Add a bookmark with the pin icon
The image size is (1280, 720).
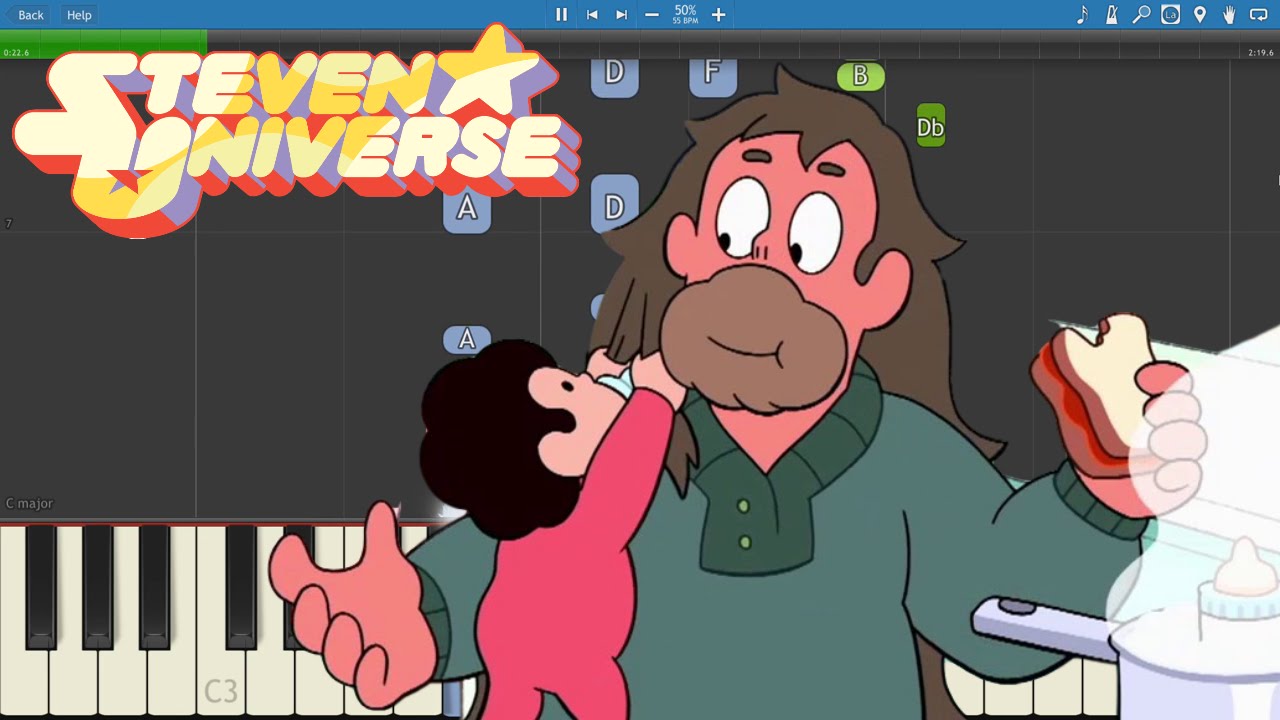pyautogui.click(x=1200, y=15)
